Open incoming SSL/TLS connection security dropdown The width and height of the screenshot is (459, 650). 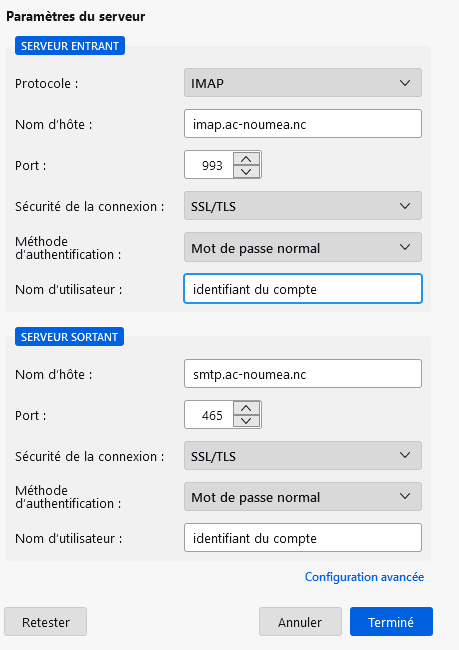click(x=303, y=206)
